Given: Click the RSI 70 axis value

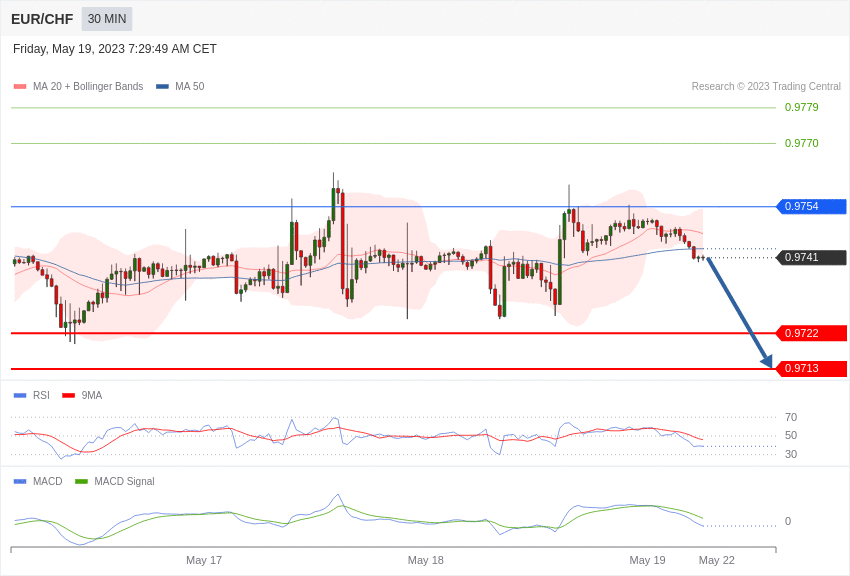Looking at the screenshot, I should [791, 417].
